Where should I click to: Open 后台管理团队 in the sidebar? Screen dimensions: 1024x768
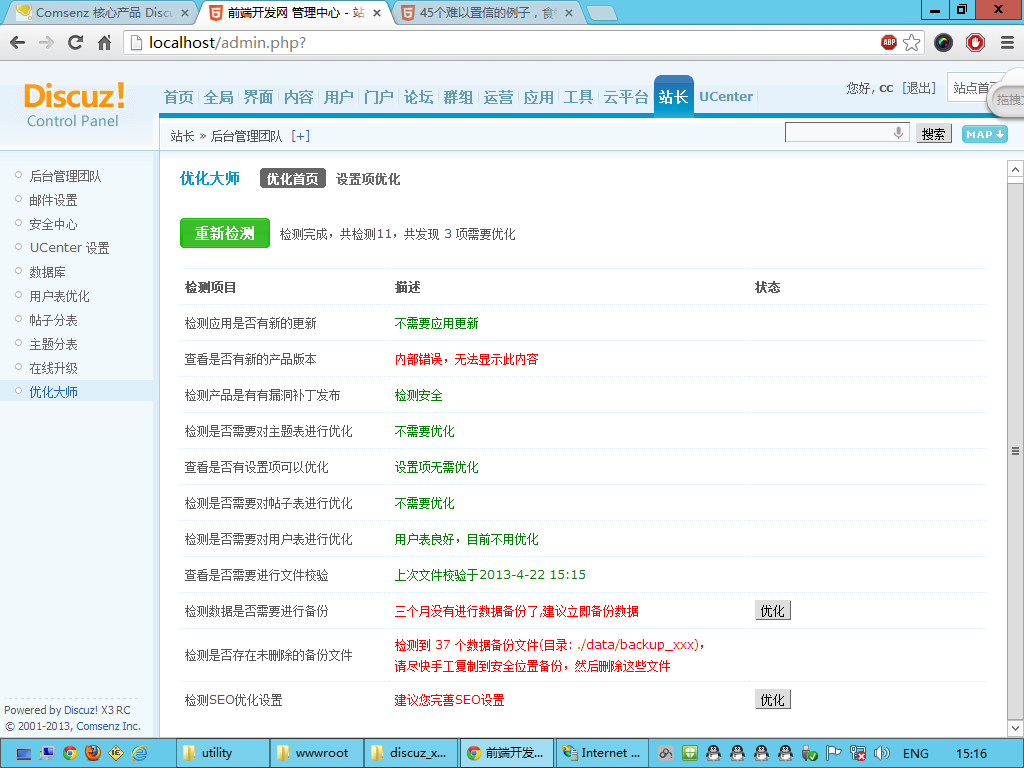(x=65, y=176)
